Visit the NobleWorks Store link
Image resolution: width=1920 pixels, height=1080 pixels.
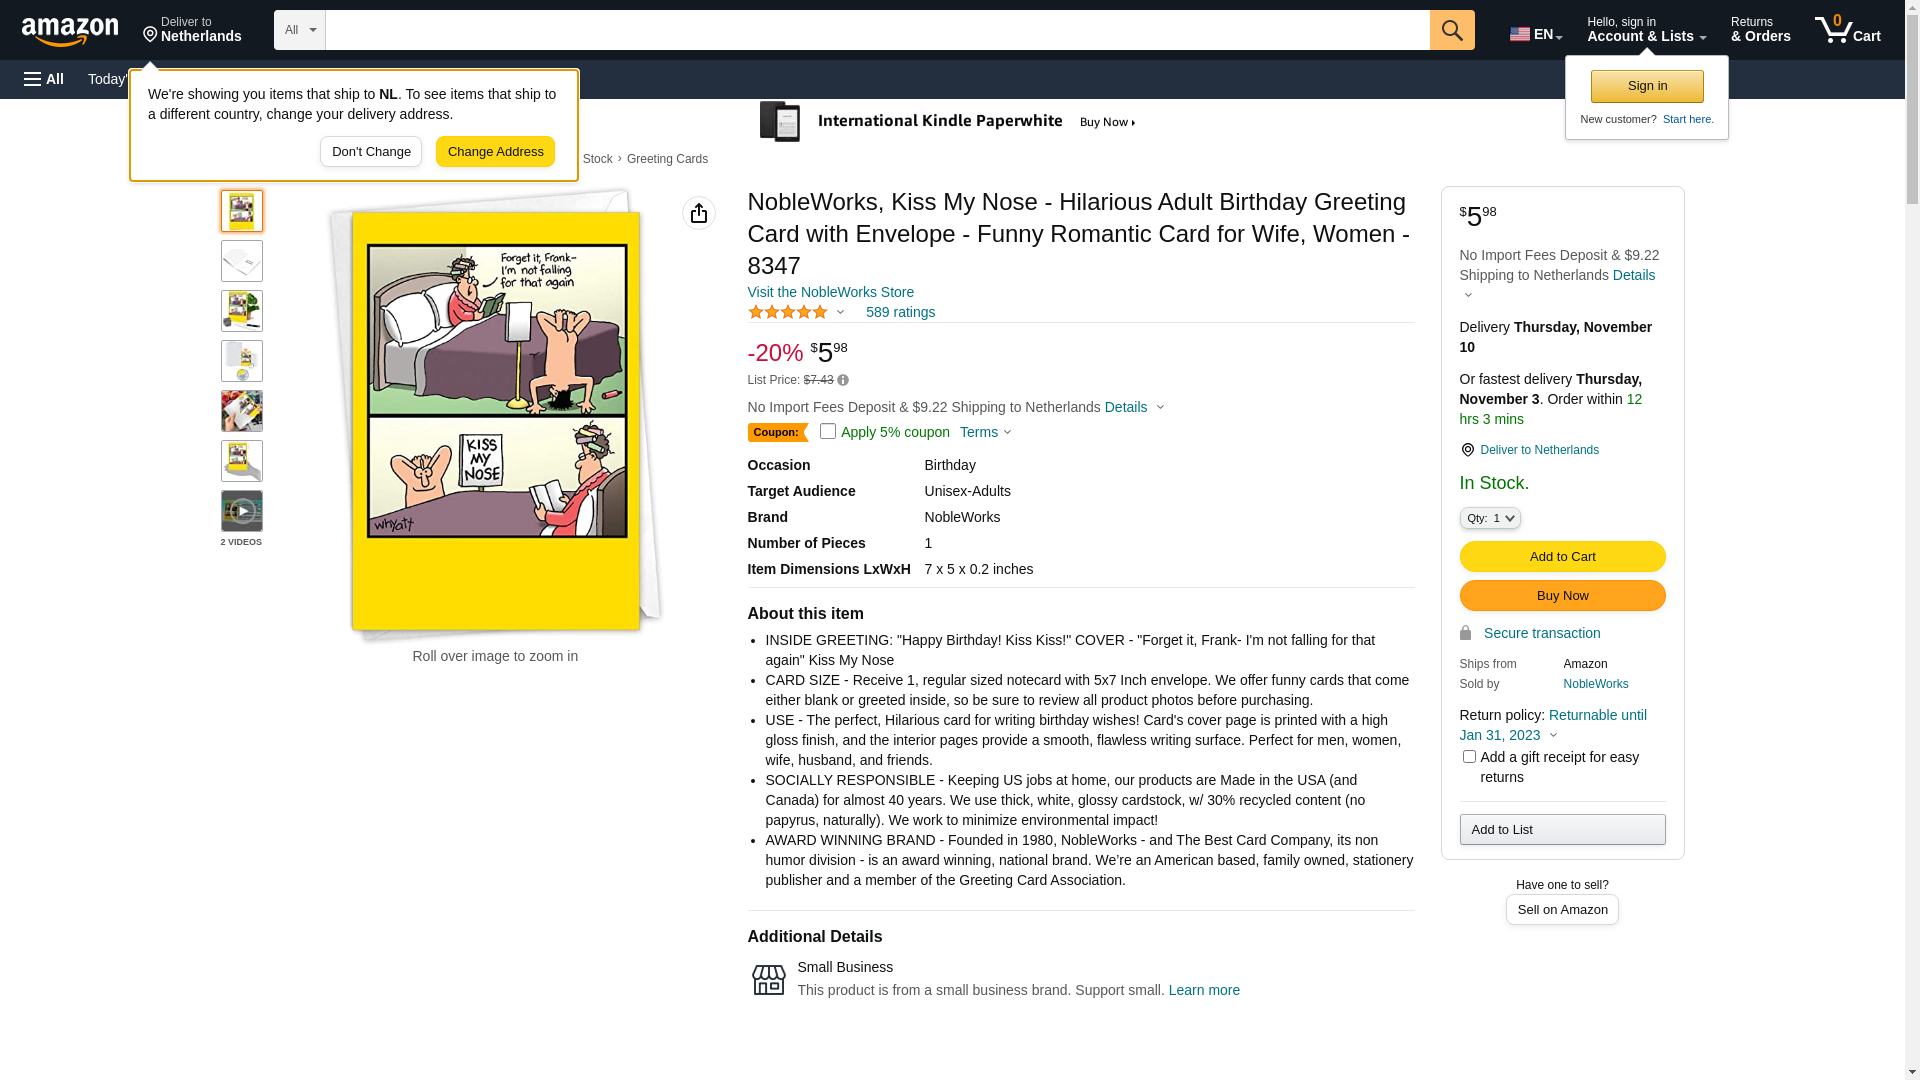tap(830, 292)
